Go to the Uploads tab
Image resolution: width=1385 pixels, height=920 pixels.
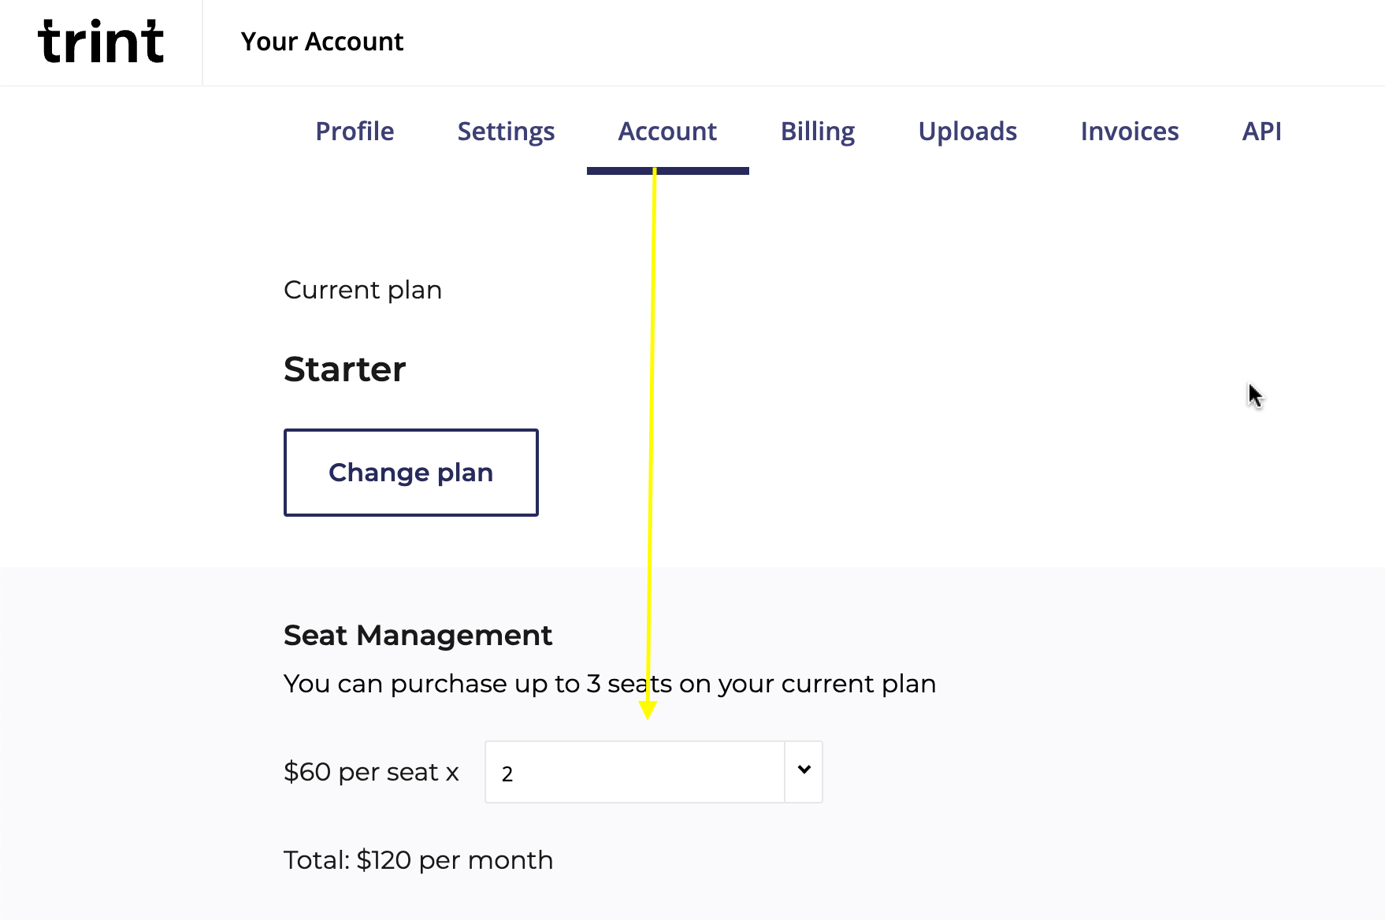(x=967, y=131)
